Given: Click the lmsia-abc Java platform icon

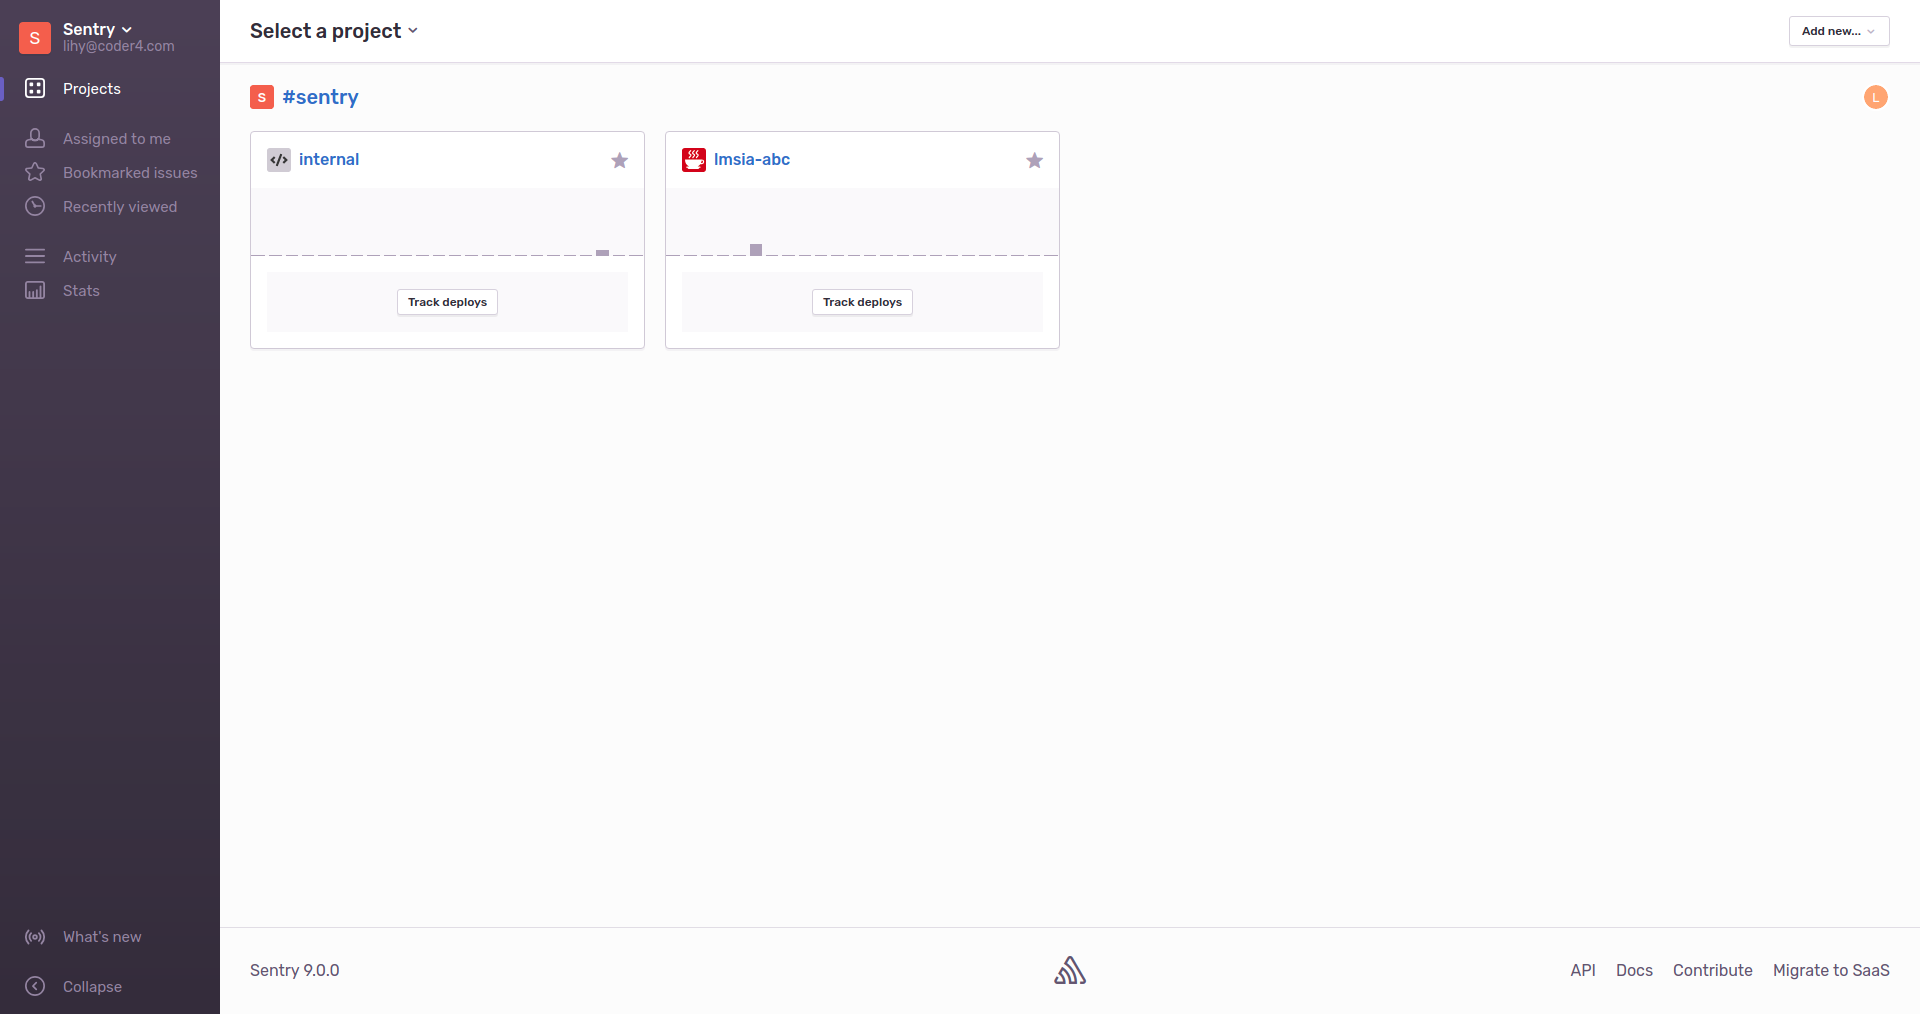Looking at the screenshot, I should tap(693, 160).
